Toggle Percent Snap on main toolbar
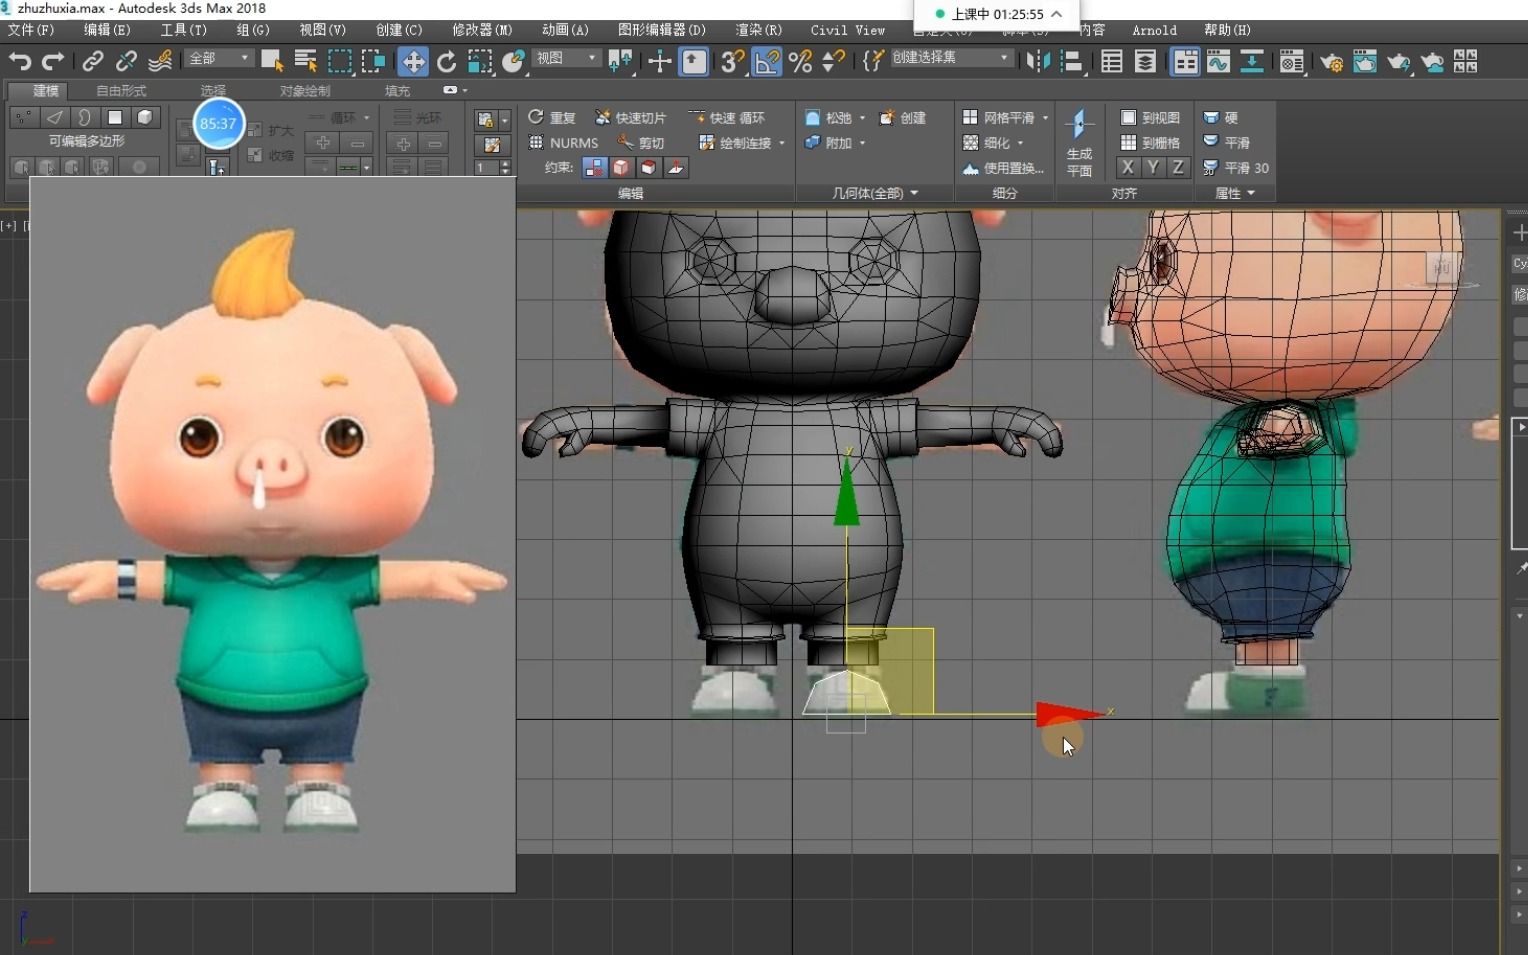Viewport: 1528px width, 955px height. [x=800, y=62]
